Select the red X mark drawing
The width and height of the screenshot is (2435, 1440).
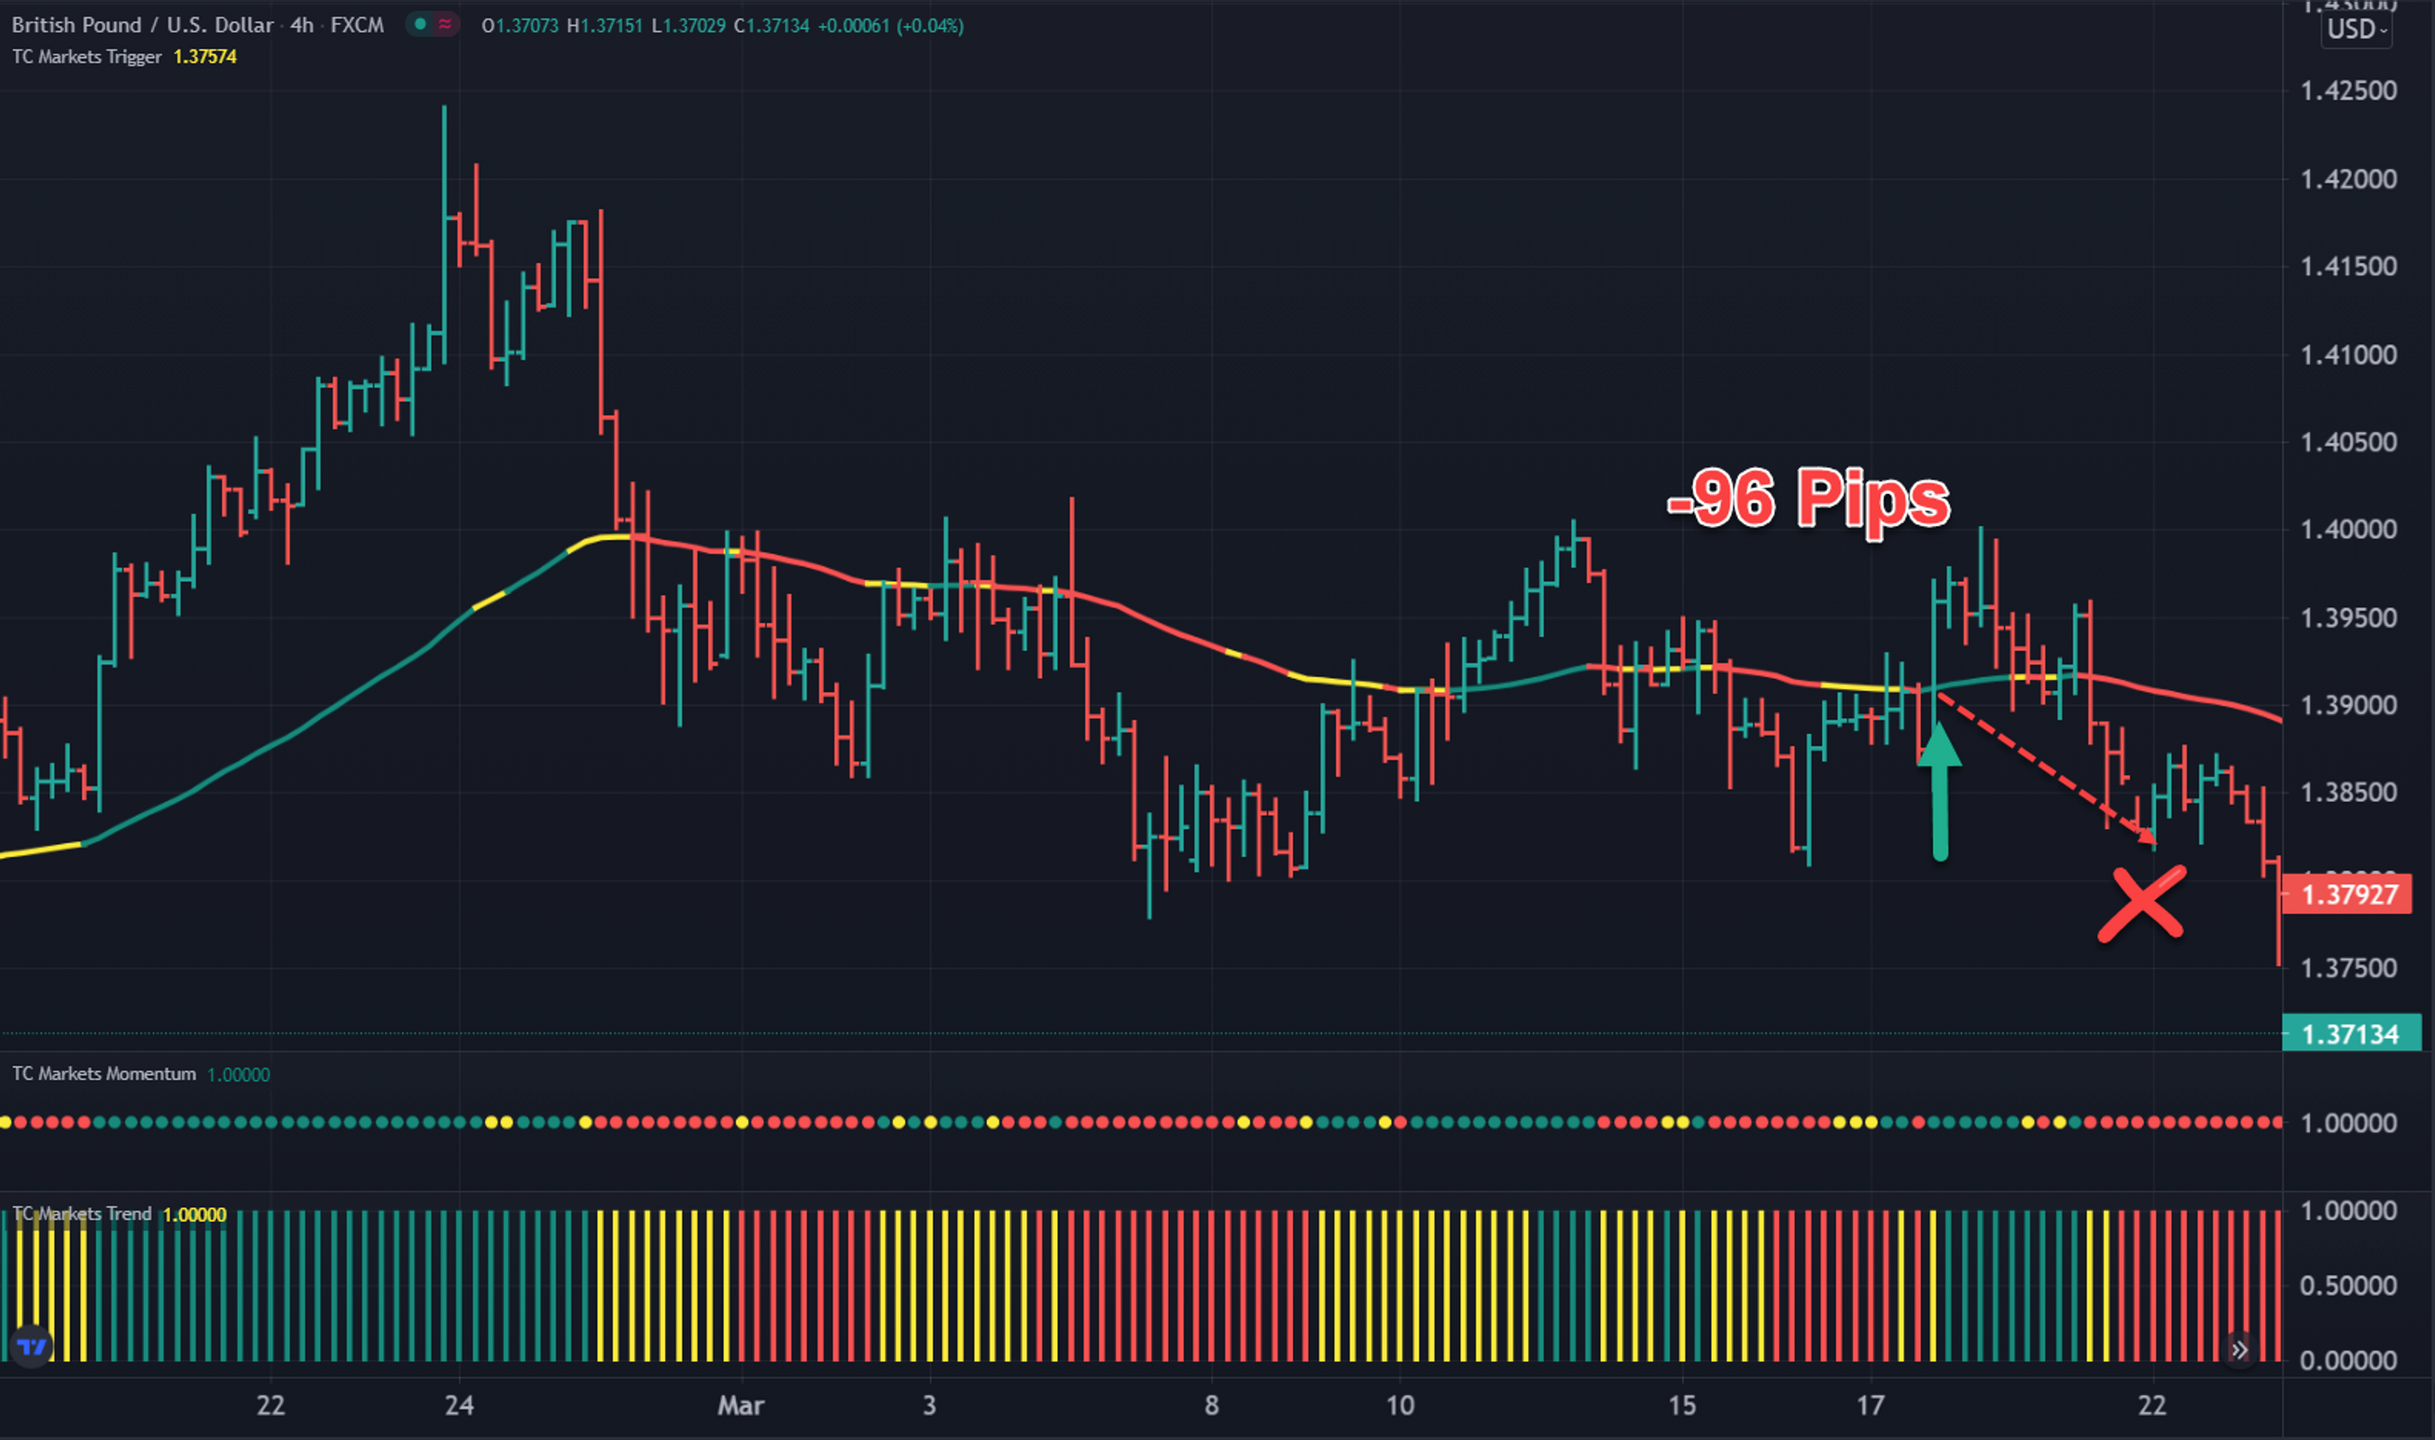(2141, 904)
